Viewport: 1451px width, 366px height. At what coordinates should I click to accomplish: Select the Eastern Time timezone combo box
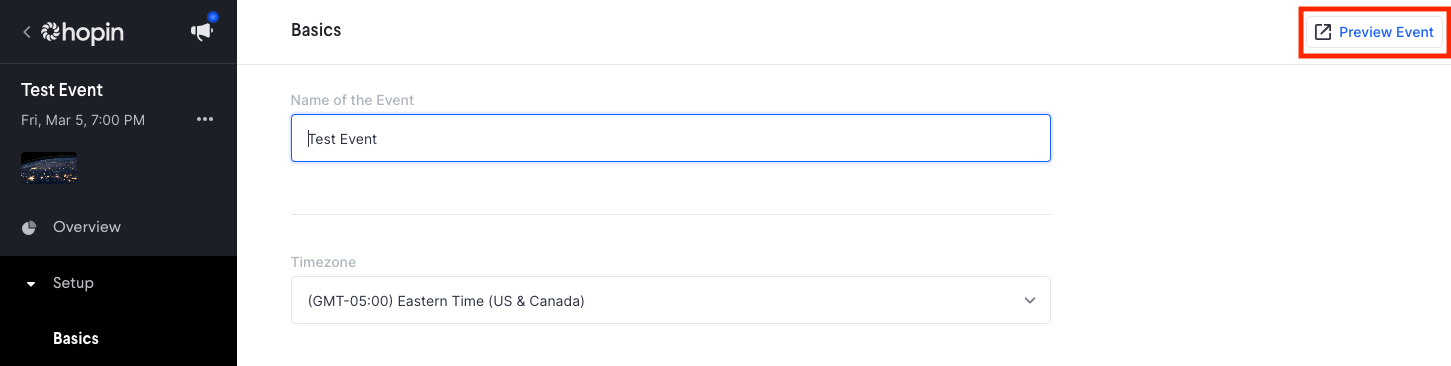point(670,300)
